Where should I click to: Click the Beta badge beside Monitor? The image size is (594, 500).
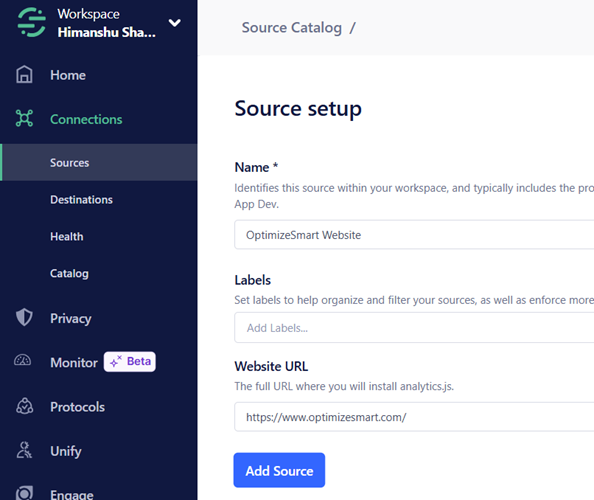[130, 362]
